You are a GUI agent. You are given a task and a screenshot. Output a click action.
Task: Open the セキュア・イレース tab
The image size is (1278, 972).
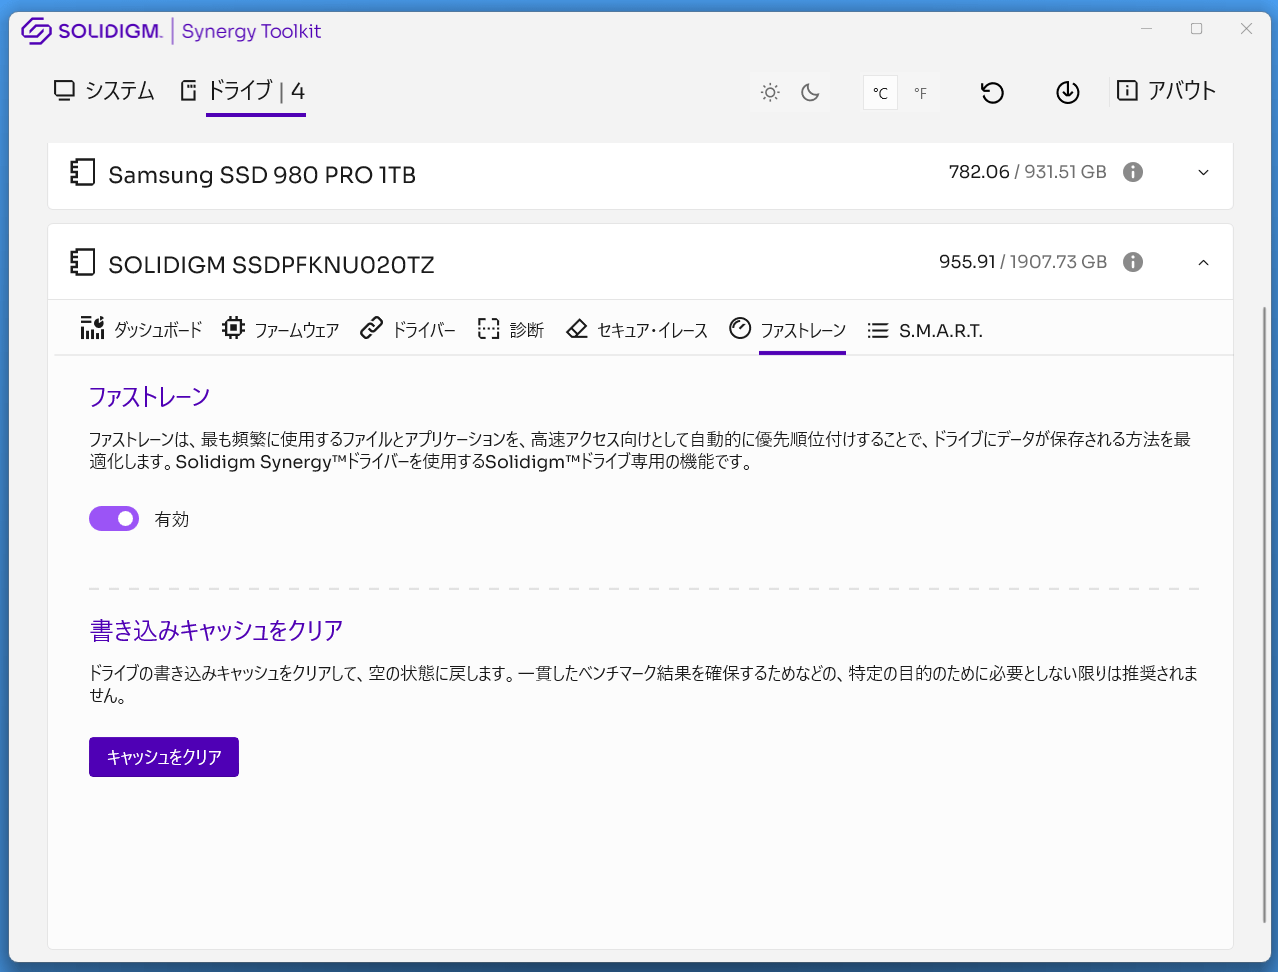pos(637,329)
